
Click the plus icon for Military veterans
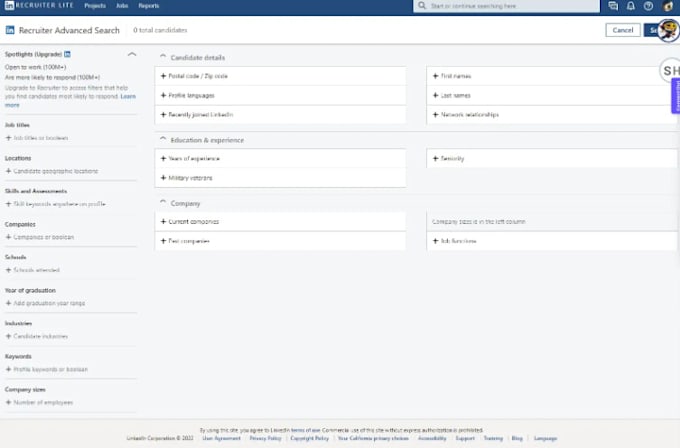click(x=163, y=178)
